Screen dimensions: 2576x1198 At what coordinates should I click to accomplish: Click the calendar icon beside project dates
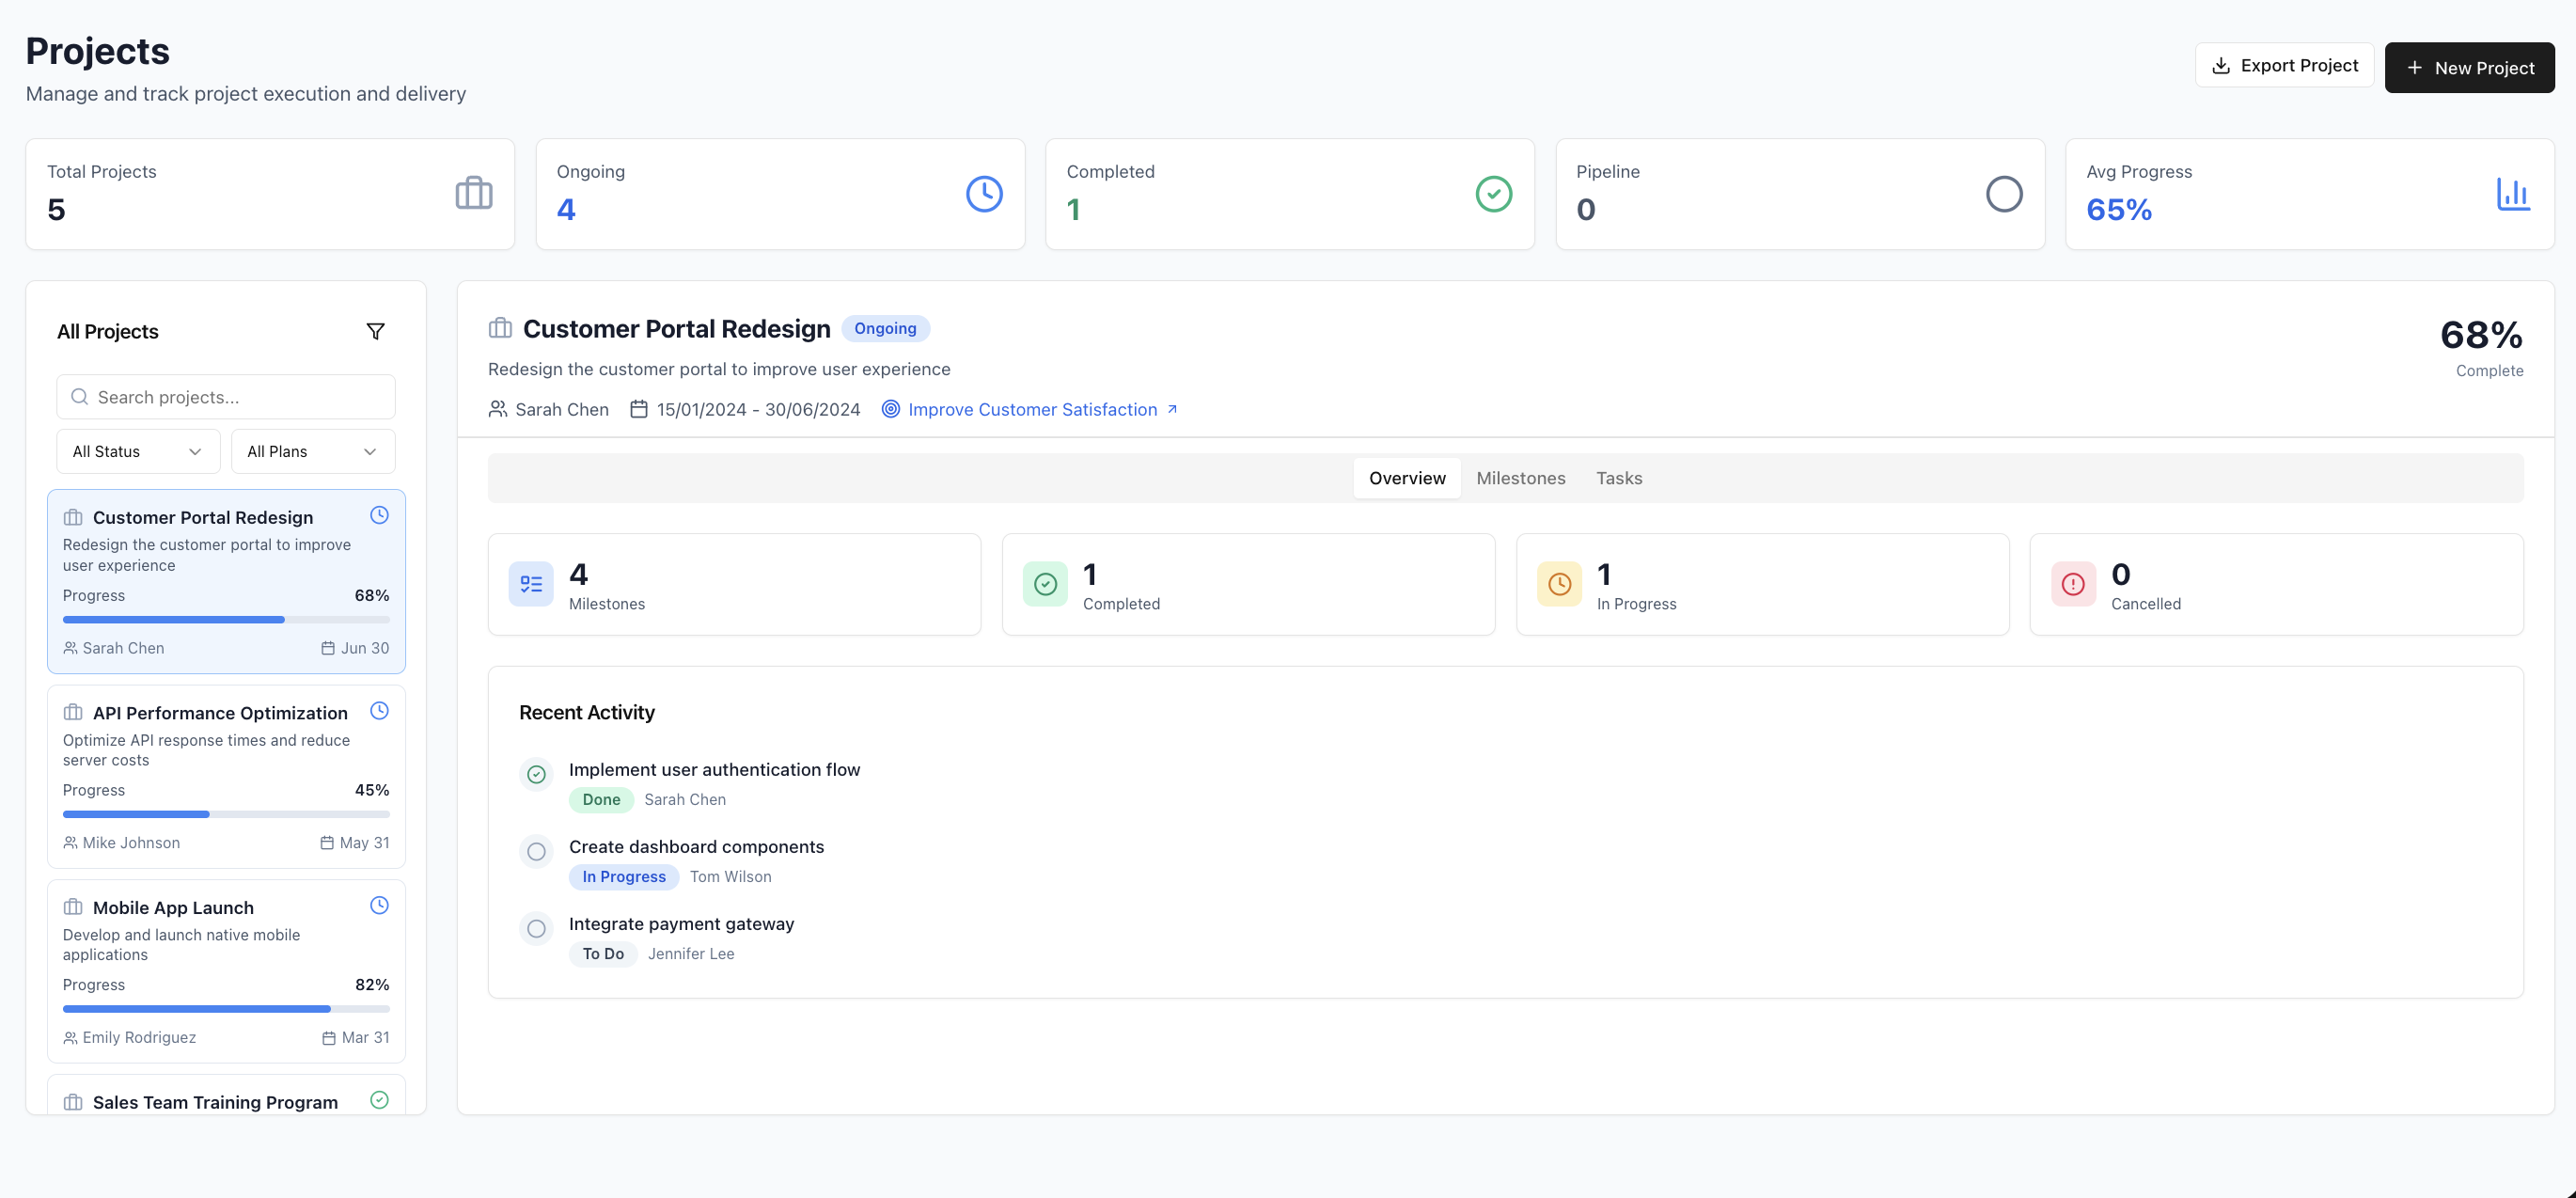coord(640,409)
